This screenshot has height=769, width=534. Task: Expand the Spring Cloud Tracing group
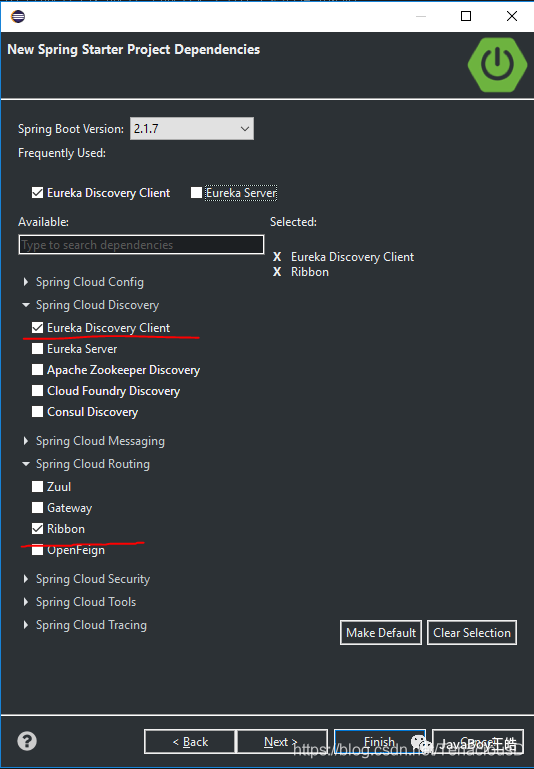[25, 625]
